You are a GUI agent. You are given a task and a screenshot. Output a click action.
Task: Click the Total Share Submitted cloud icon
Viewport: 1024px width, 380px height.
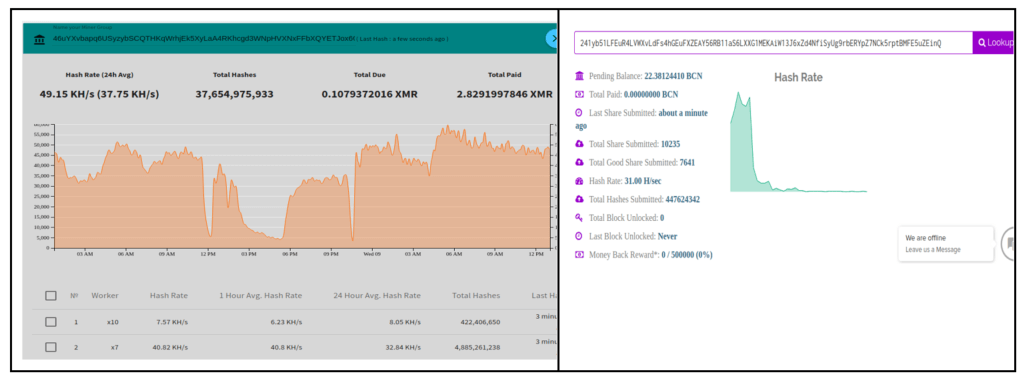(x=579, y=144)
